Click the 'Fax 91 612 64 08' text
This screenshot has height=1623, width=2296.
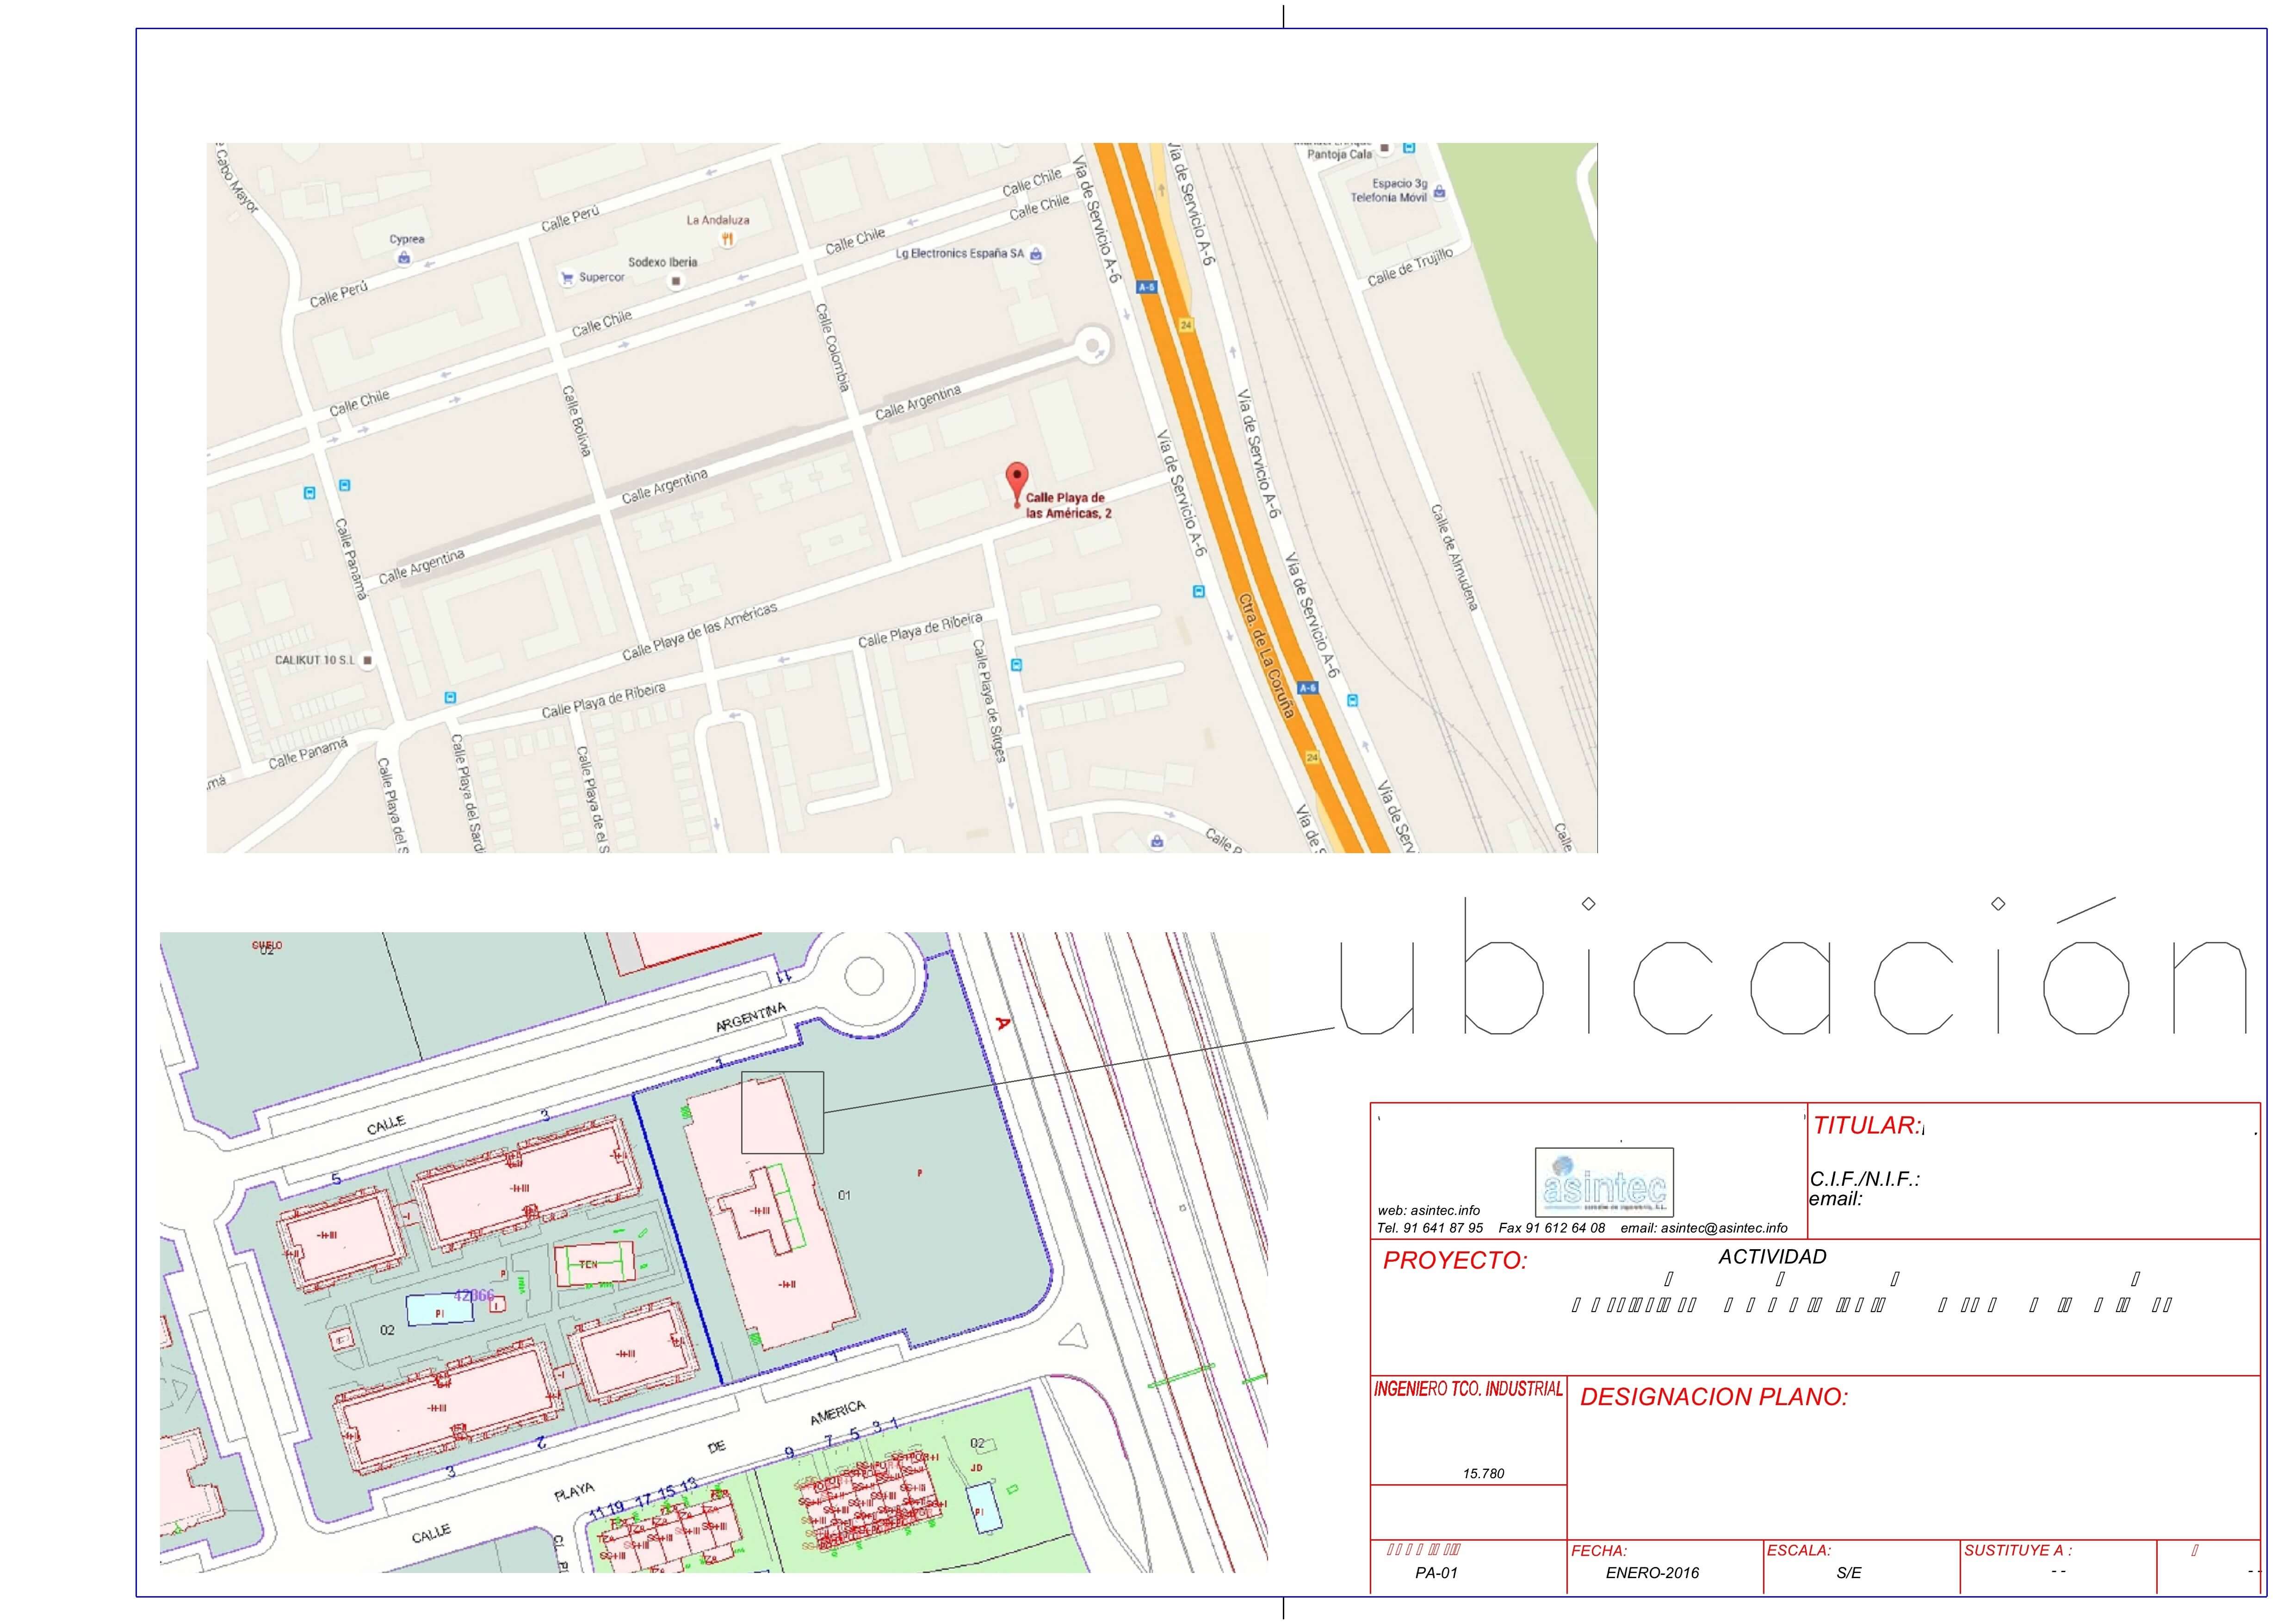pos(1552,1228)
